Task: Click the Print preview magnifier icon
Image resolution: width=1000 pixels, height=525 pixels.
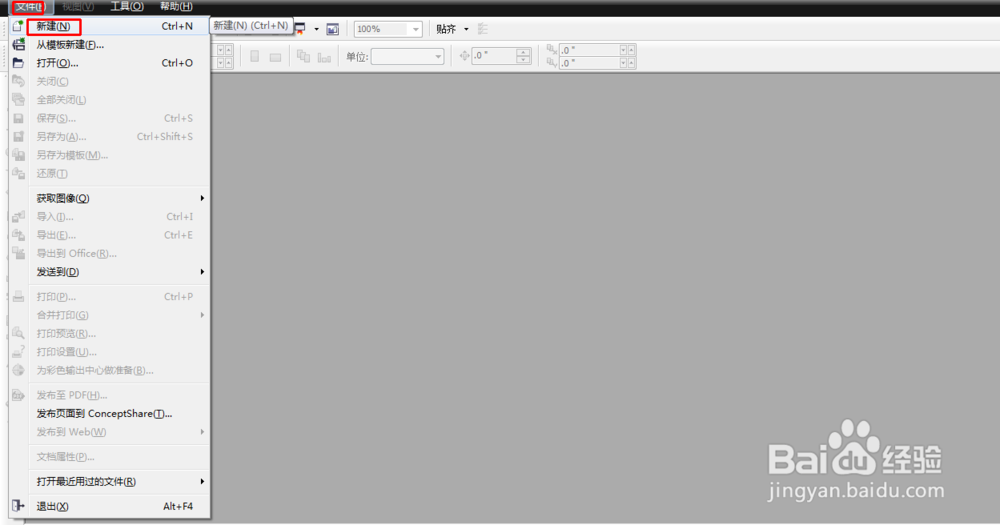Action: tap(18, 333)
